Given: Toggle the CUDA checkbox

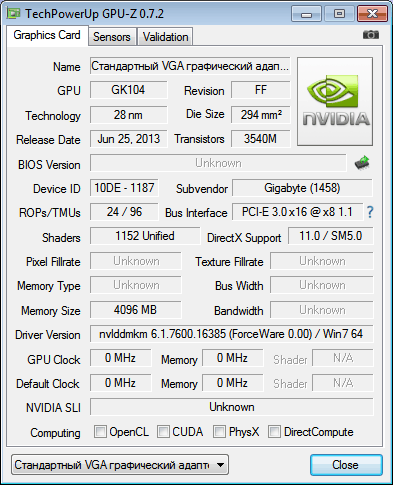Looking at the screenshot, I should (x=163, y=431).
